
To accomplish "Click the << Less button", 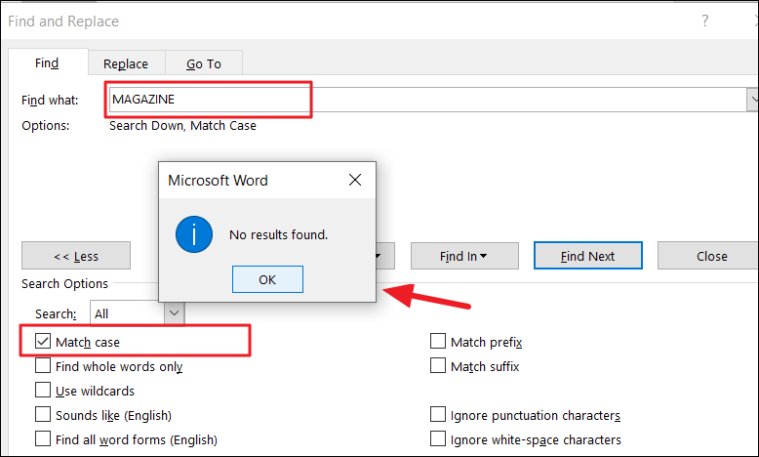I will [76, 256].
